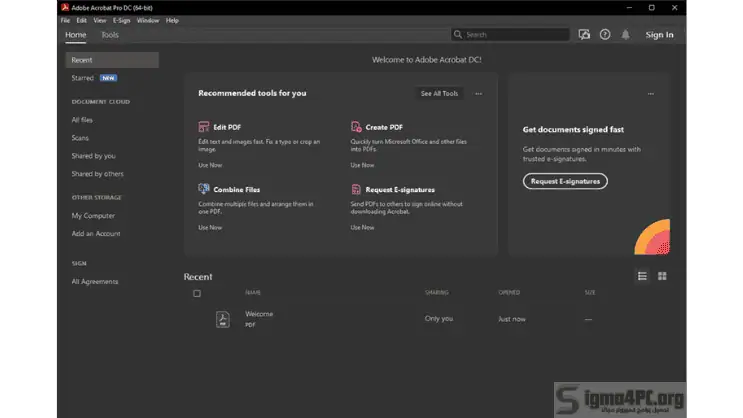The width and height of the screenshot is (743, 418).
Task: Open All Agreements under Sign
Action: 95,282
